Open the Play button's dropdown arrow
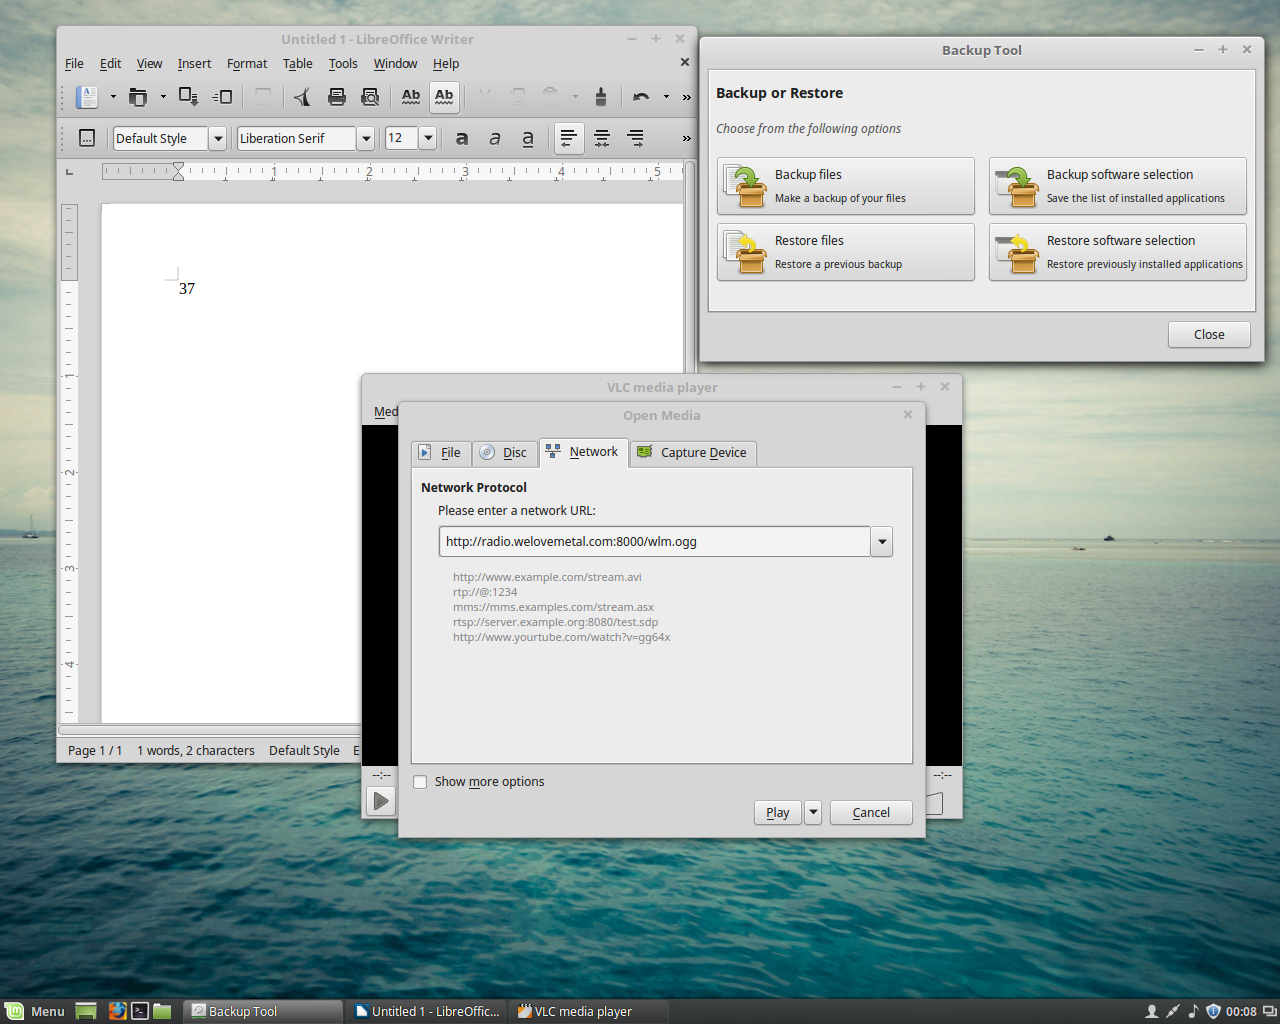The image size is (1280, 1024). tap(813, 812)
